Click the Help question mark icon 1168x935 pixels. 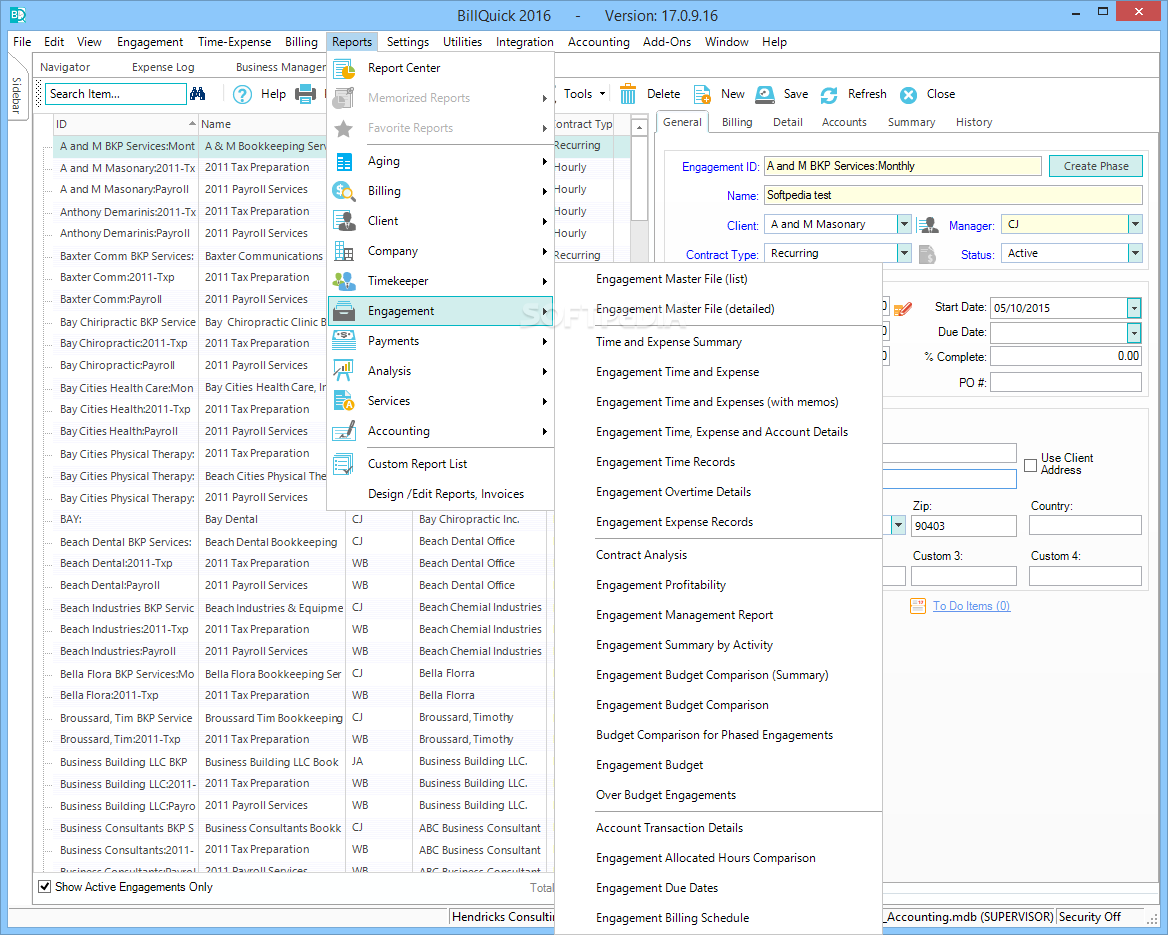242,95
